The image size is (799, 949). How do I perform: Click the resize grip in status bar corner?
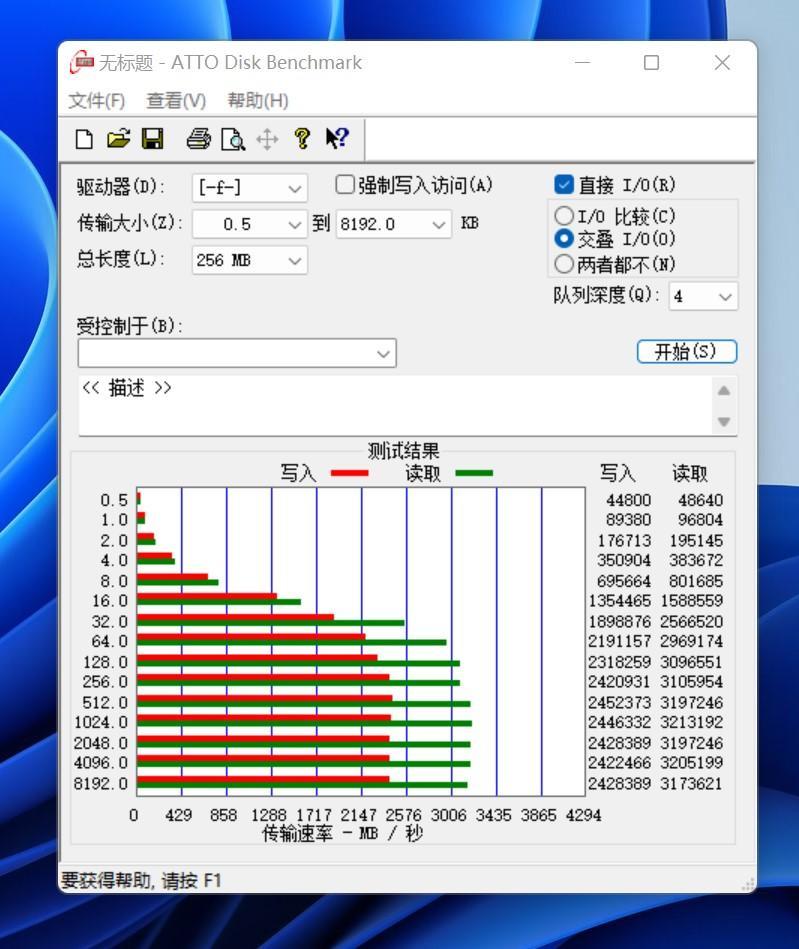point(747,884)
